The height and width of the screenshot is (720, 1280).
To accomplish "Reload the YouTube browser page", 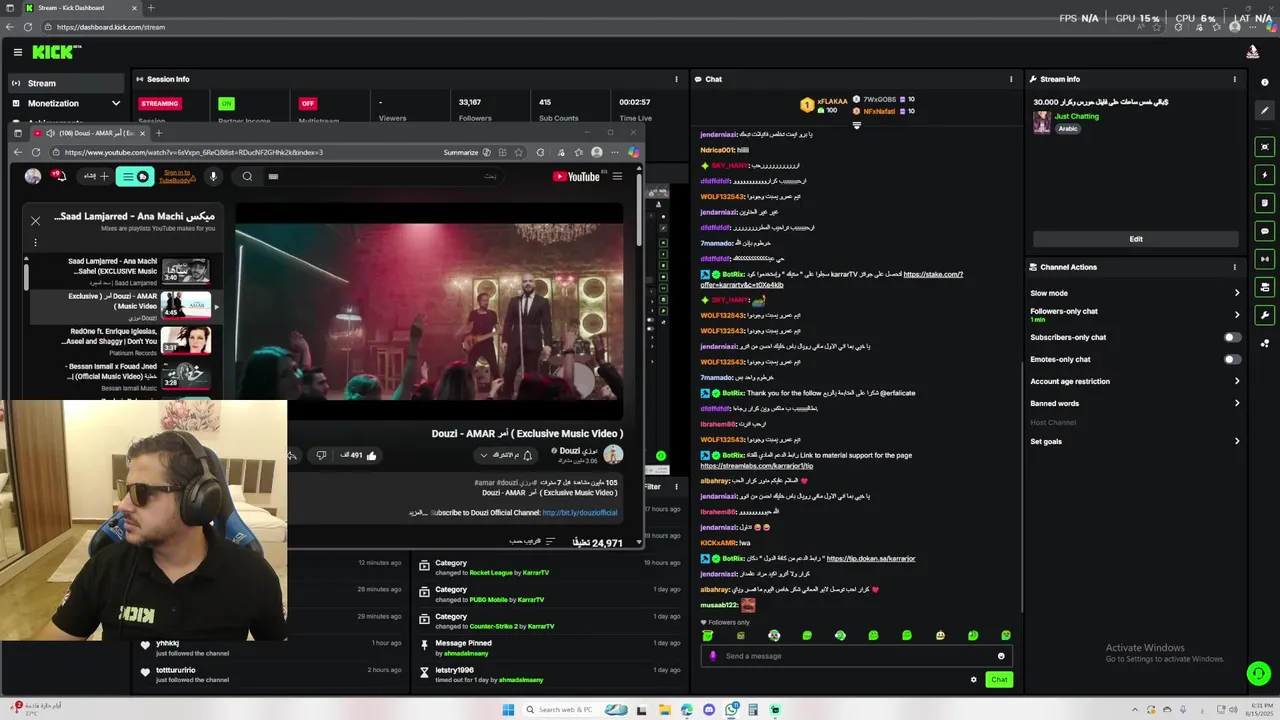I will [36, 152].
